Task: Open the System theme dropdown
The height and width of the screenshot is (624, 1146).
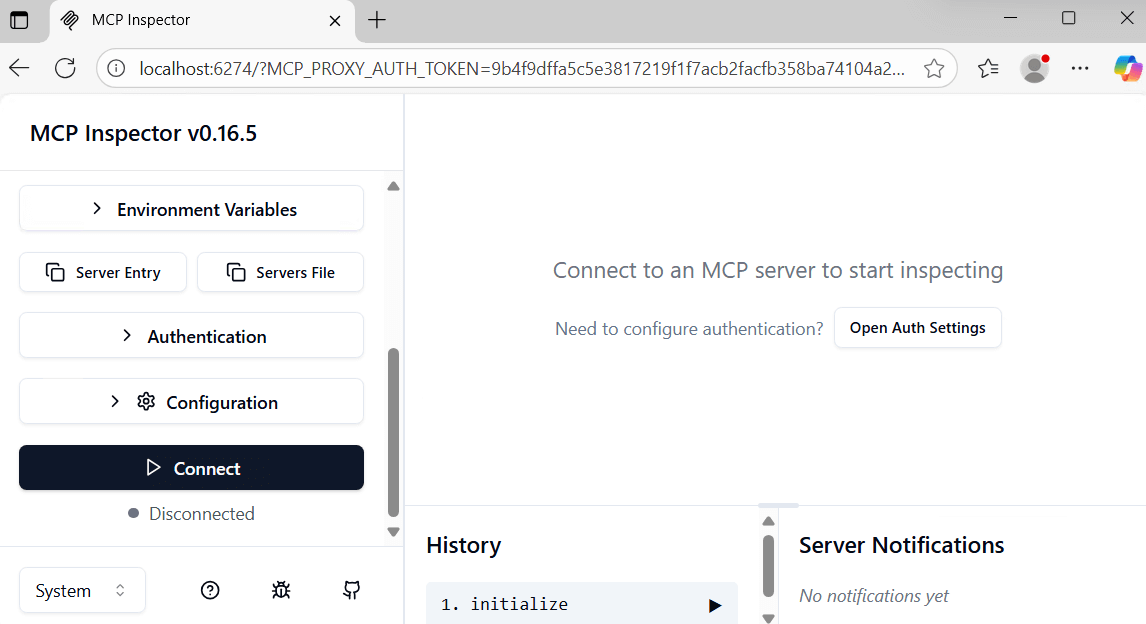Action: (82, 590)
